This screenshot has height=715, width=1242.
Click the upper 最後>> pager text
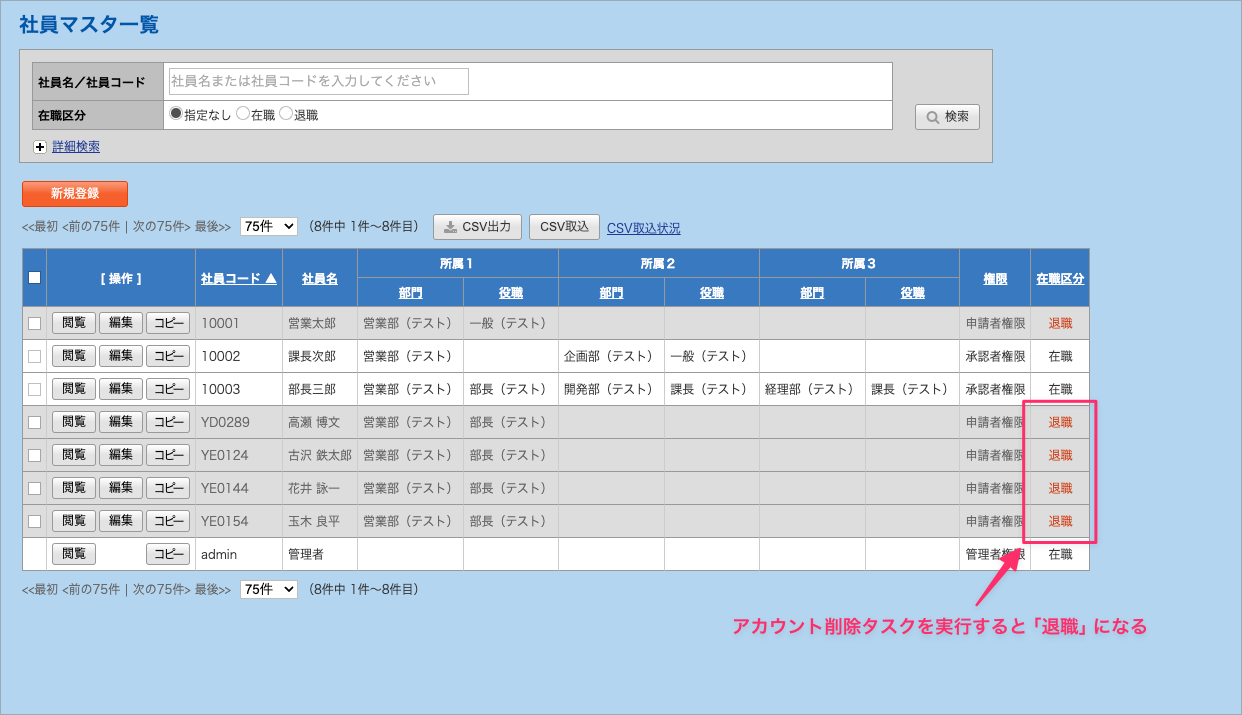[213, 228]
